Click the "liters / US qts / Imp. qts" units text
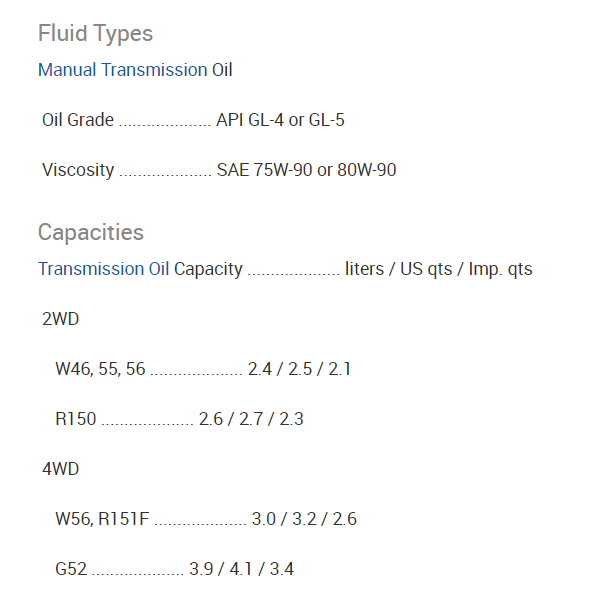The width and height of the screenshot is (605, 607). pos(438,269)
